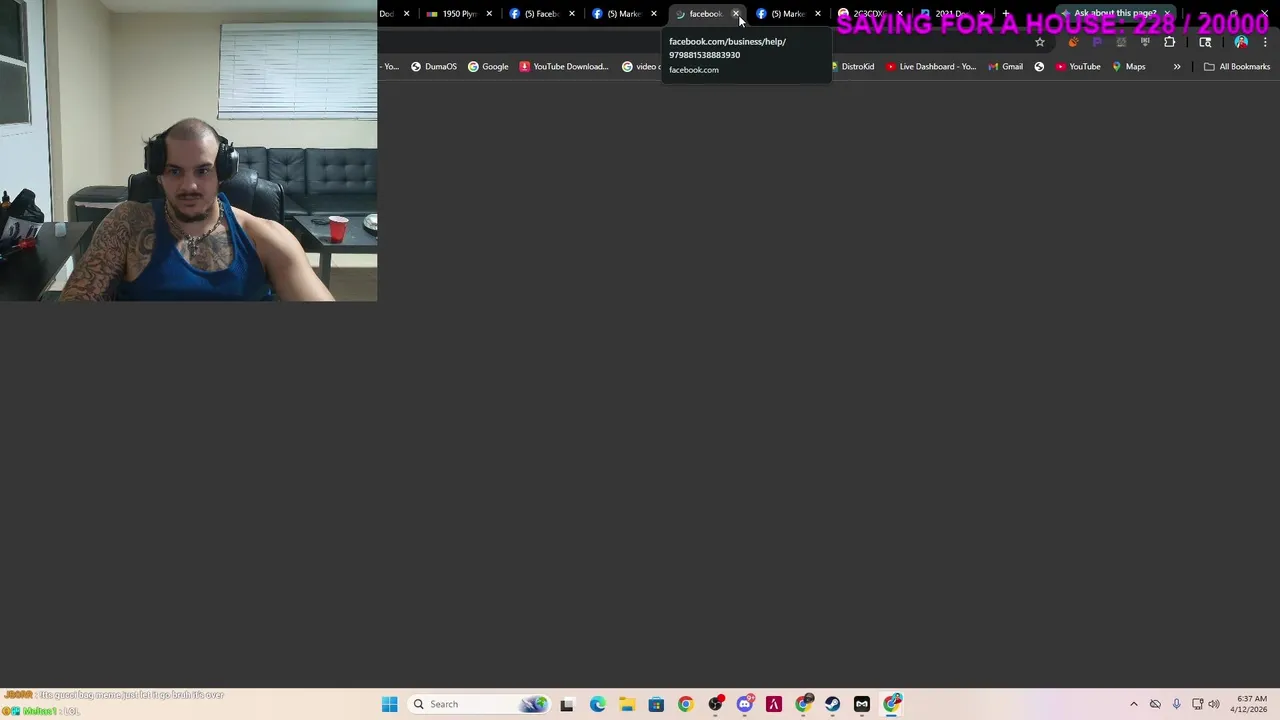This screenshot has width=1280, height=720.
Task: Open the Gmail bookmark
Action: point(1005,67)
